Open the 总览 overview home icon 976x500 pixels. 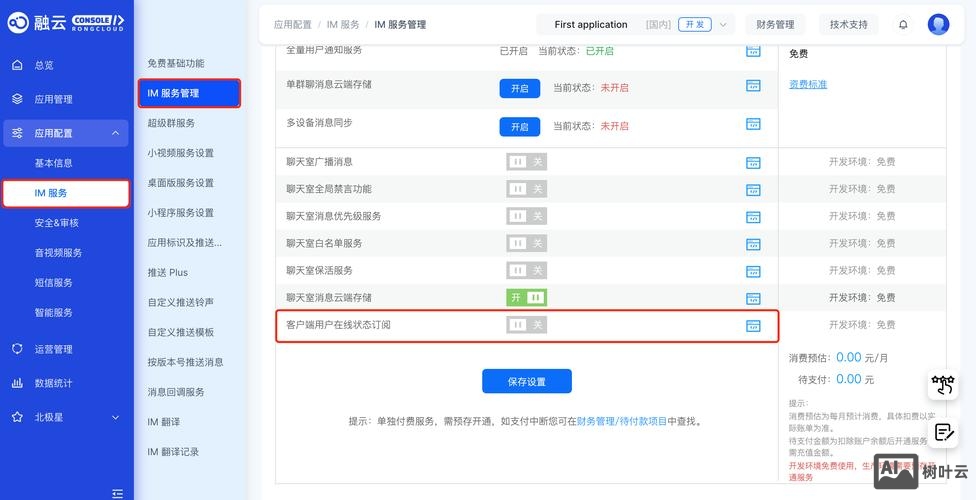click(x=17, y=65)
